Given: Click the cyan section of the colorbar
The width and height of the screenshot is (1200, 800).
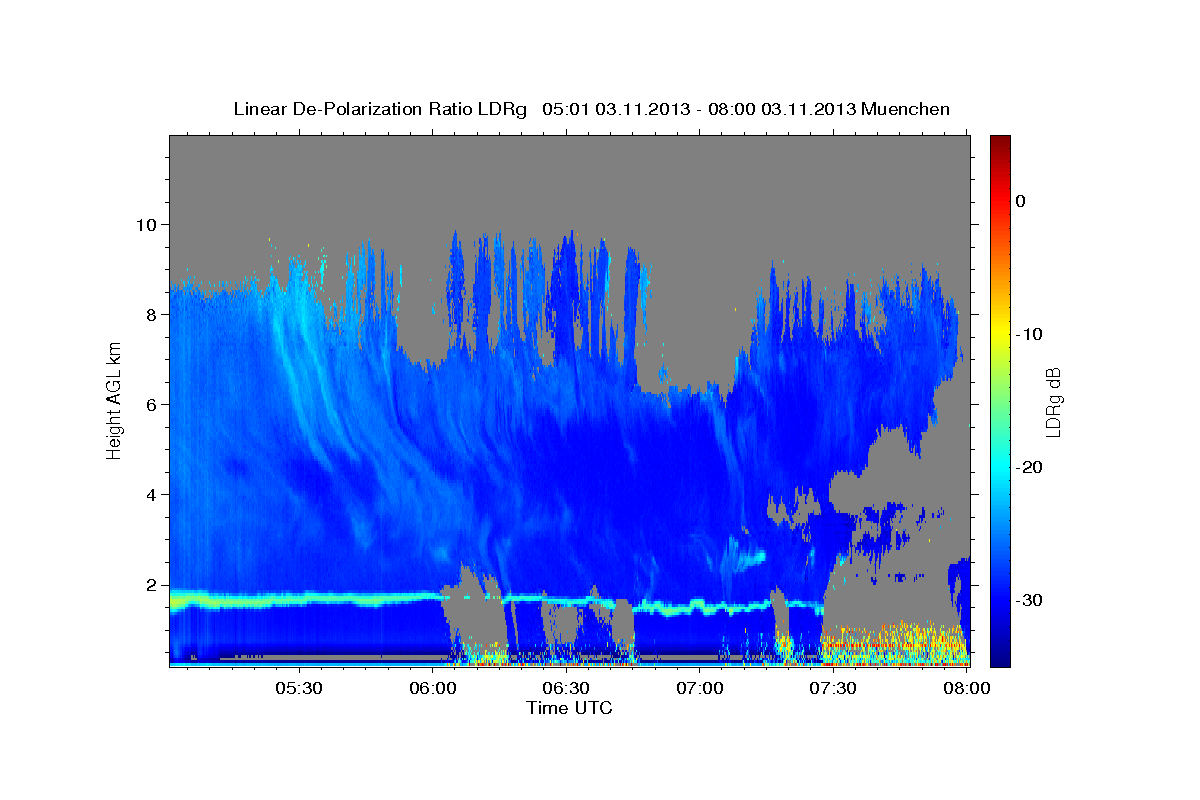Looking at the screenshot, I should (x=1000, y=465).
